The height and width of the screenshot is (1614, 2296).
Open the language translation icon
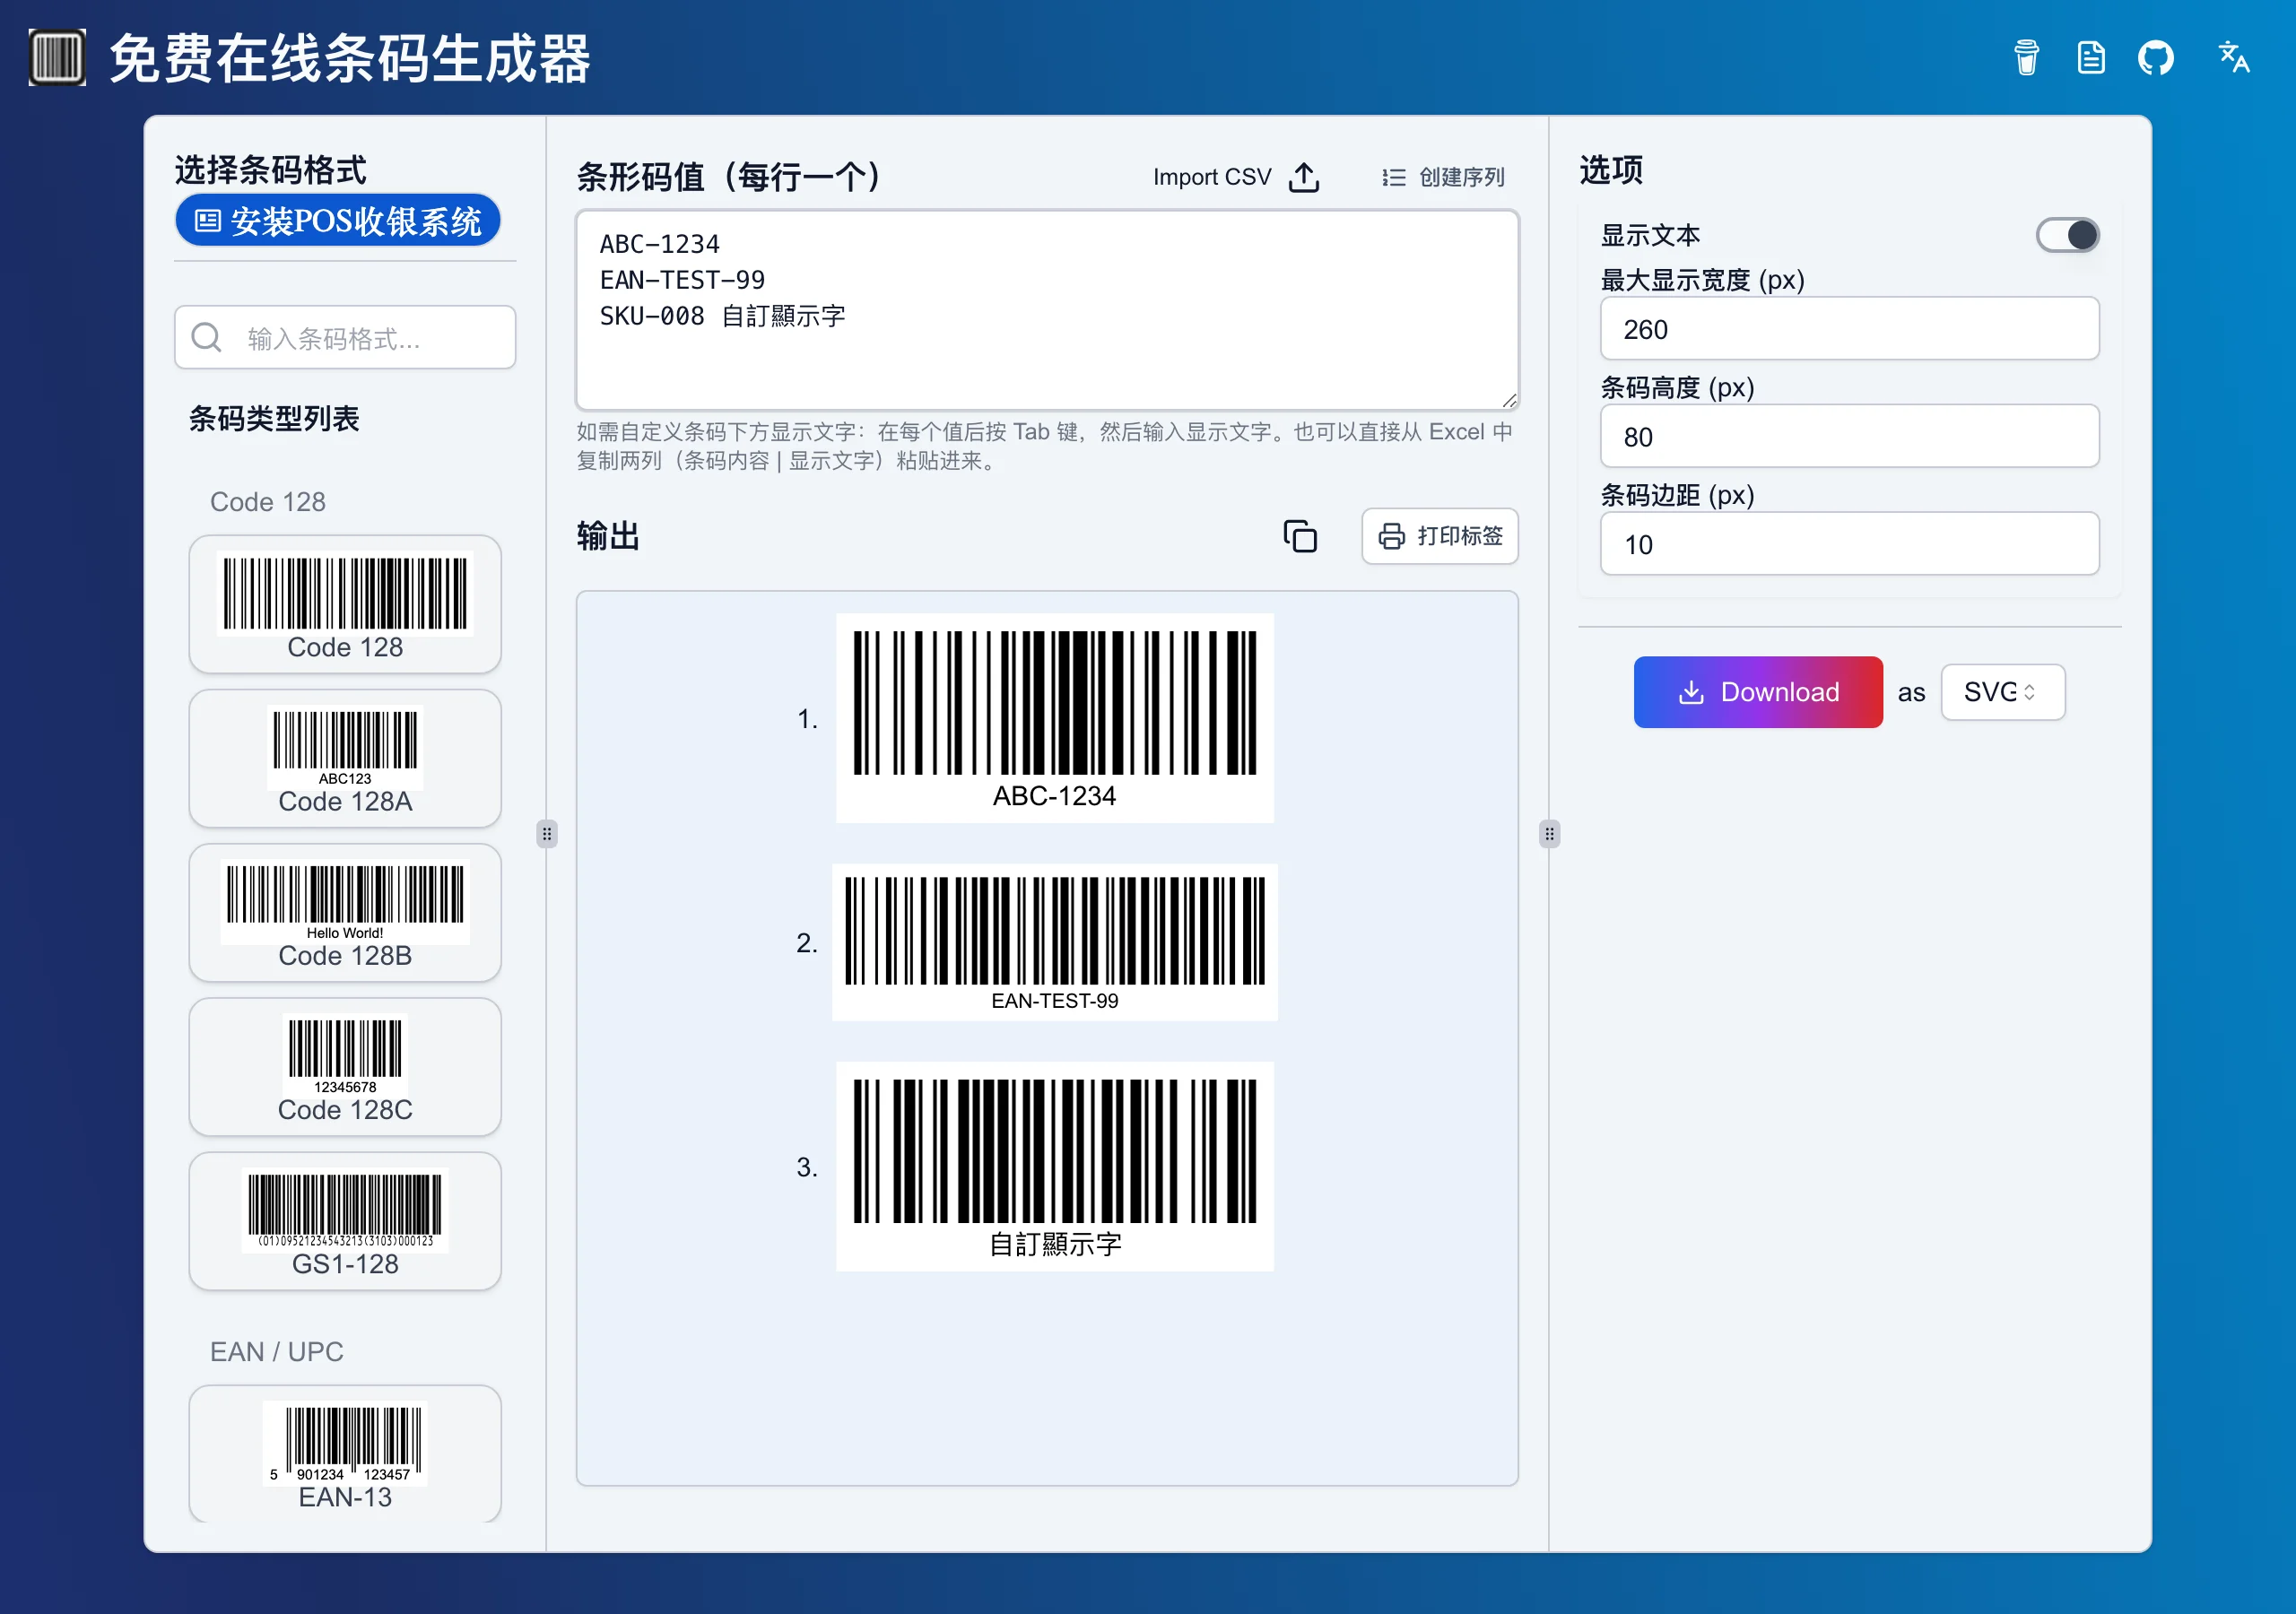point(2233,57)
